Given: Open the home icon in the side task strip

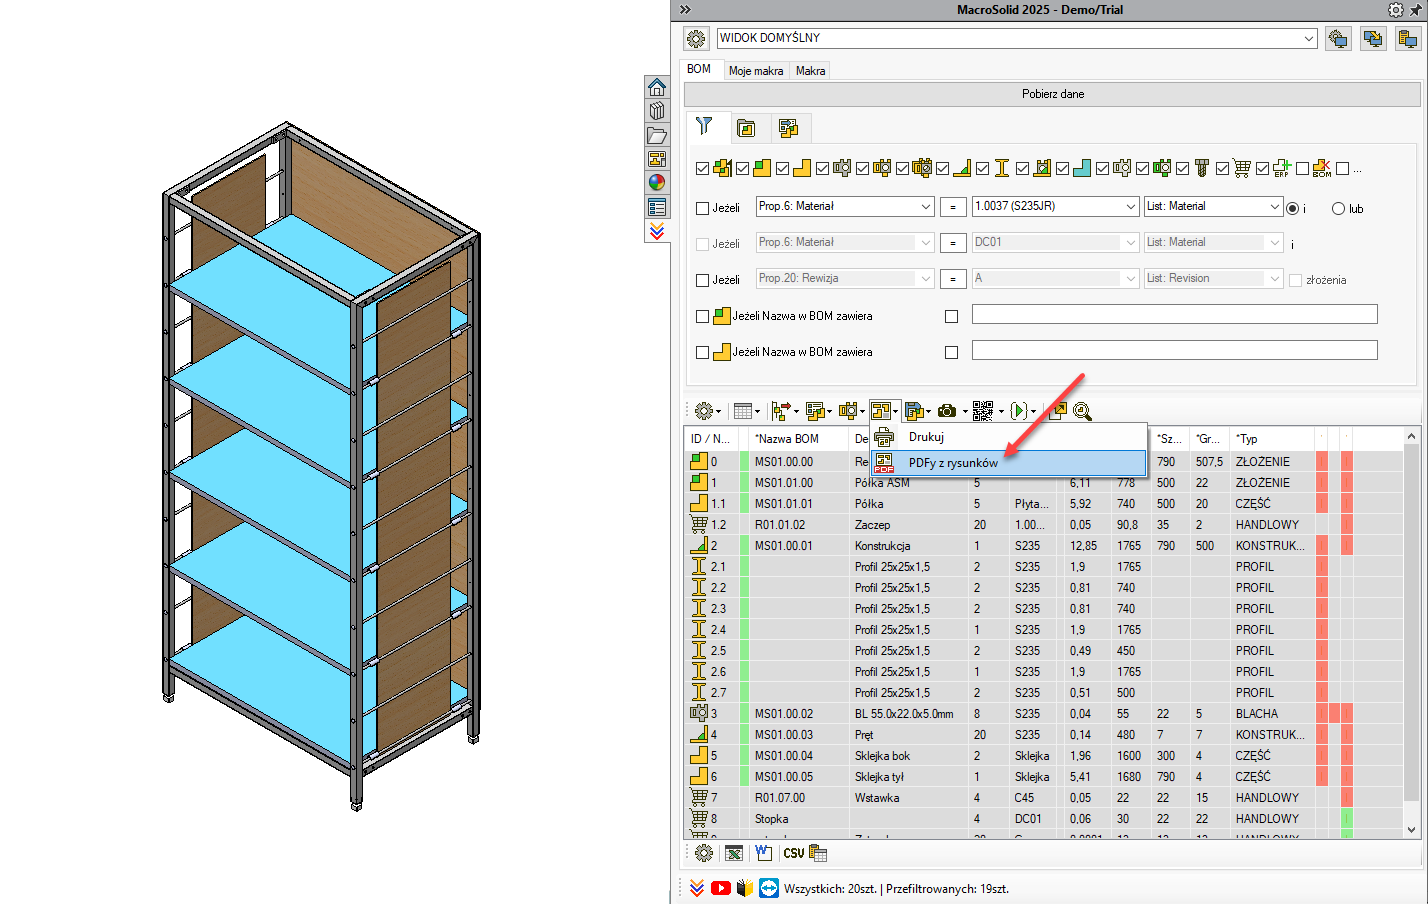Looking at the screenshot, I should [657, 87].
